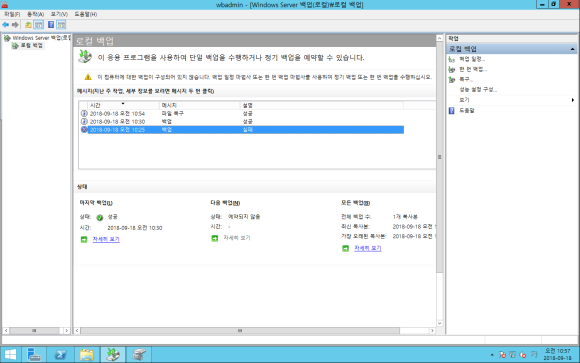The height and width of the screenshot is (363, 580).
Task: Click the backup app icon beside the description
Action: (85, 56)
